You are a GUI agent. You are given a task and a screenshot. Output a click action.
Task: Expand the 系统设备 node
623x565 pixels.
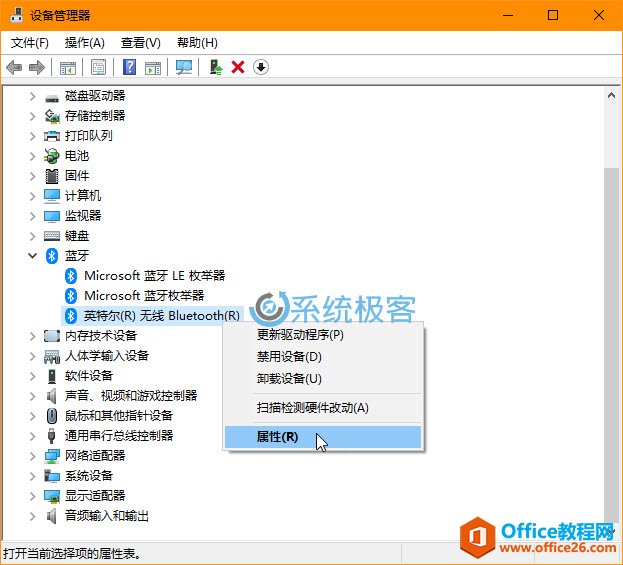pyautogui.click(x=33, y=476)
